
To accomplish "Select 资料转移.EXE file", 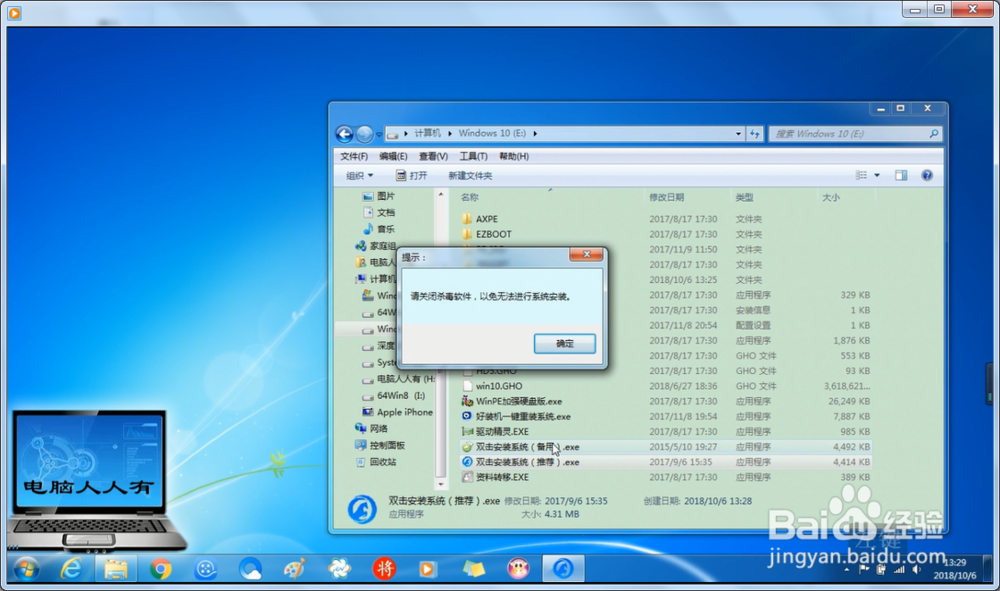I will point(502,477).
